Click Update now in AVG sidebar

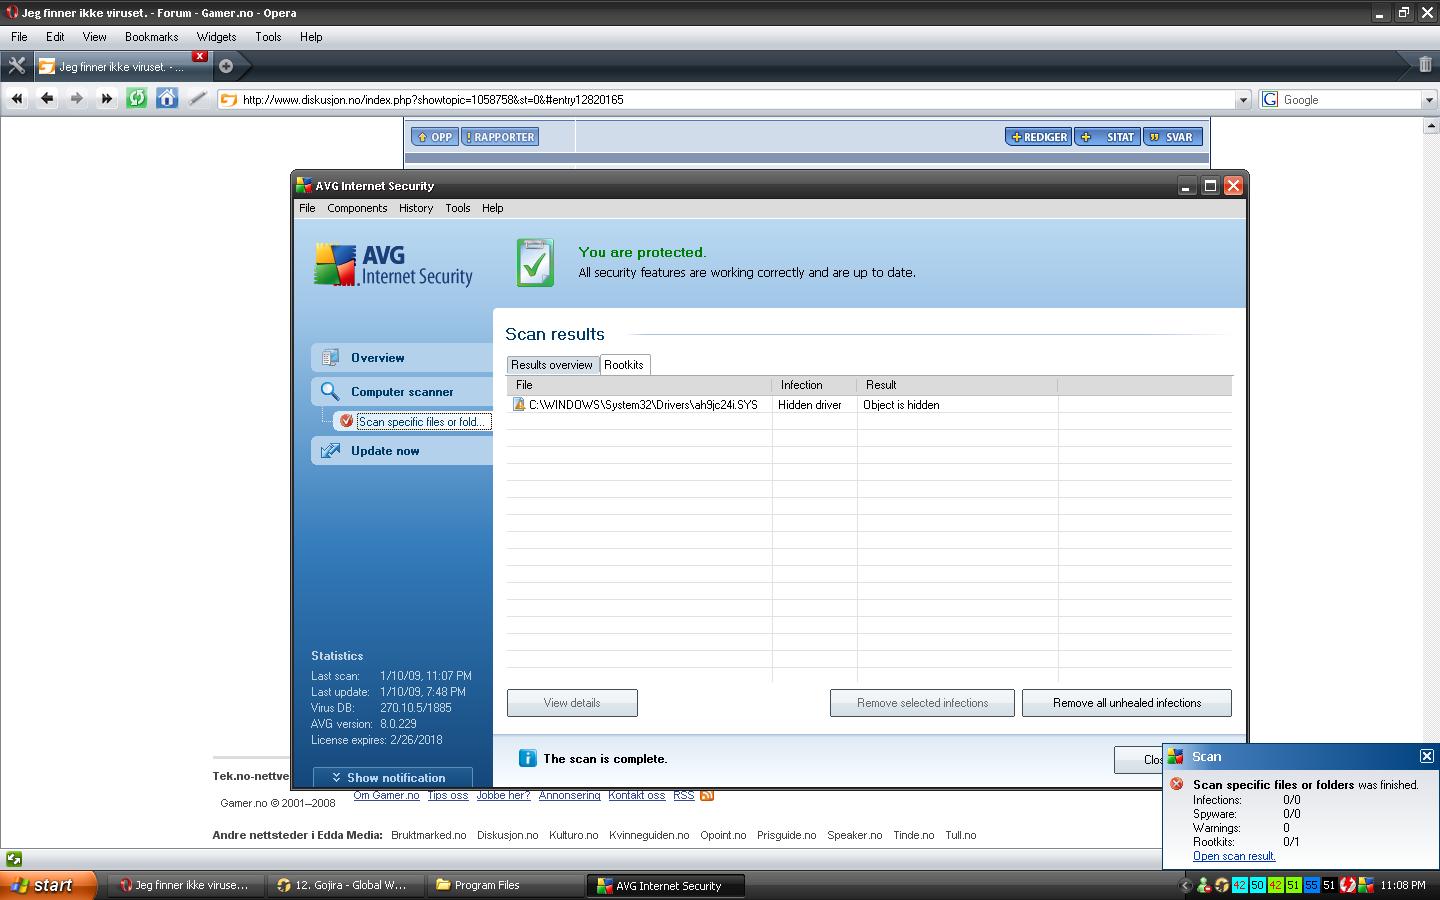point(402,450)
